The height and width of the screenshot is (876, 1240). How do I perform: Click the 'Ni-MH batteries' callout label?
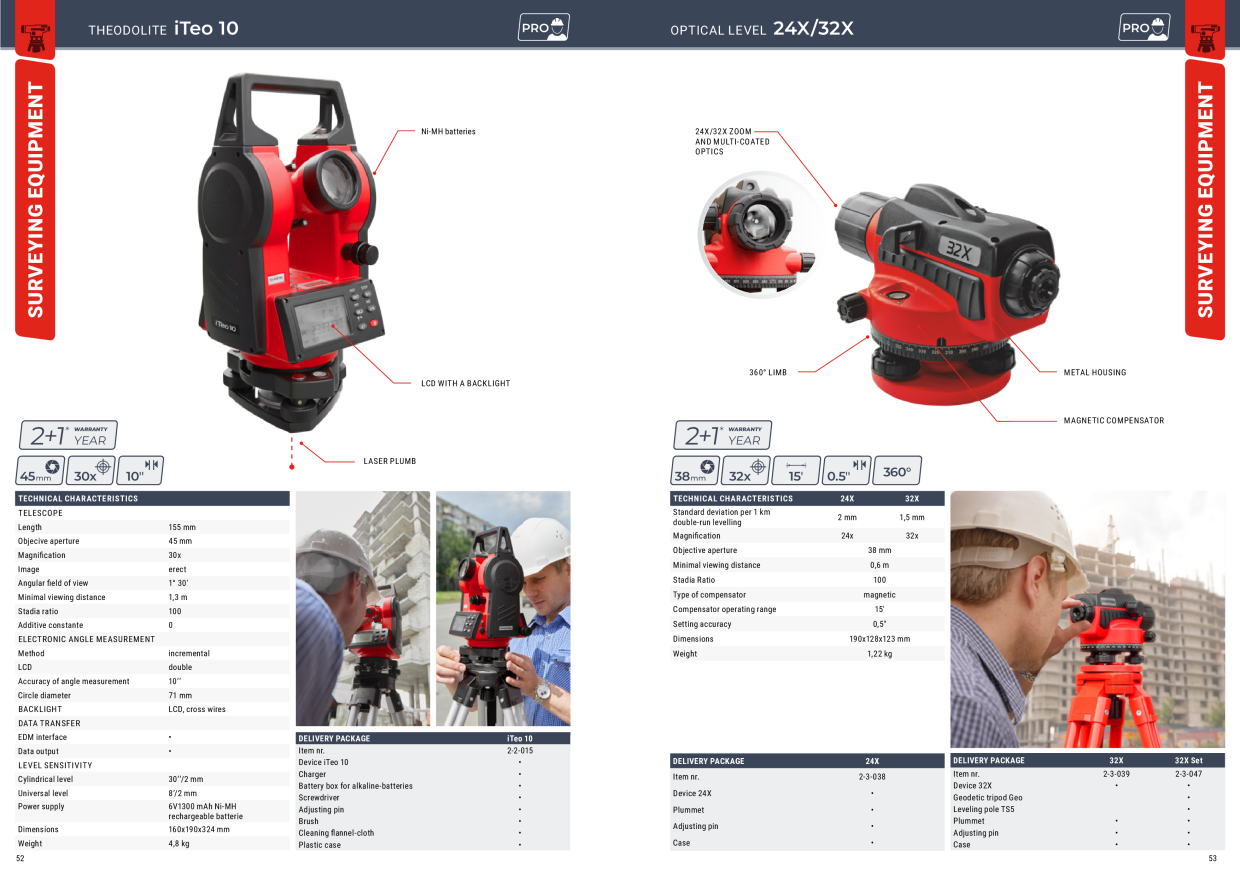tap(448, 131)
